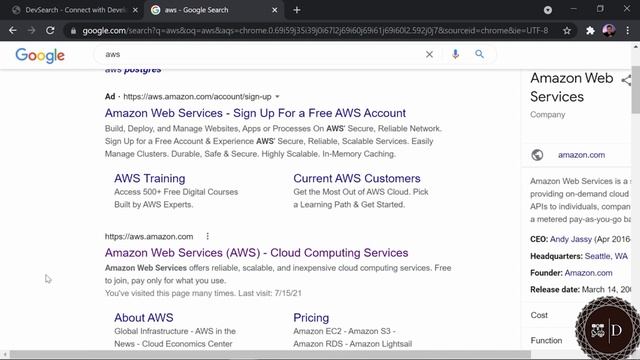Open the Chrome profile avatar
This screenshot has width=640, height=360.
pyautogui.click(x=609, y=31)
